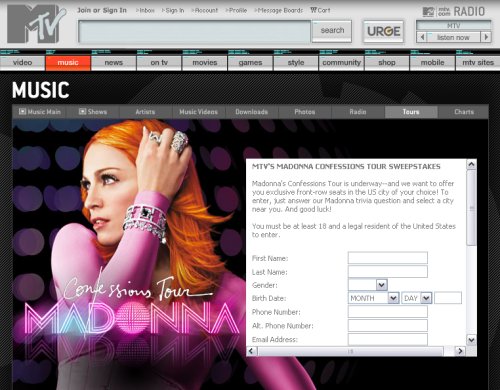Open the Message Boards link

pyautogui.click(x=279, y=10)
